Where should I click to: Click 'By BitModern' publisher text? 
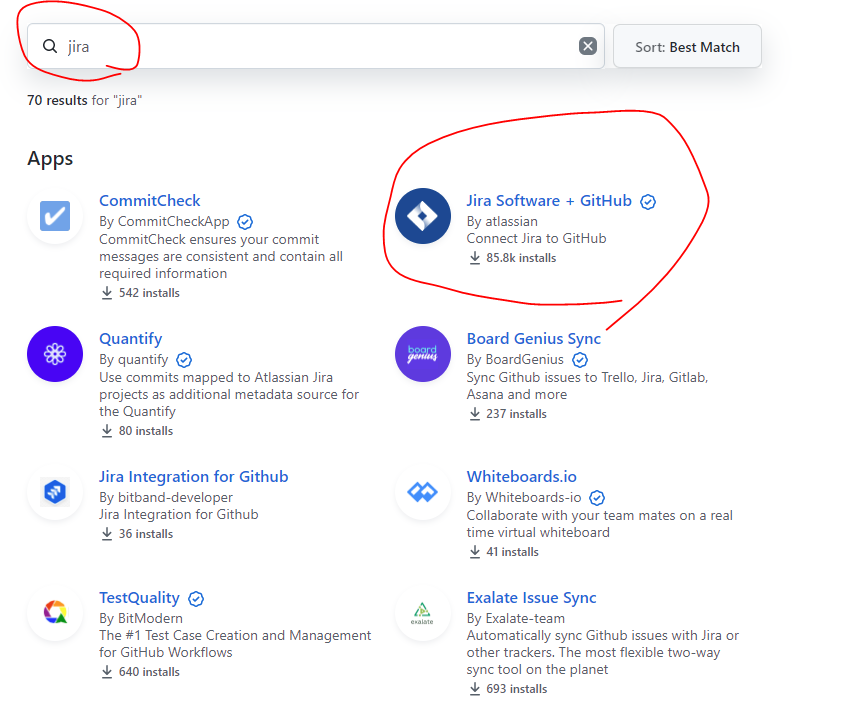click(141, 618)
